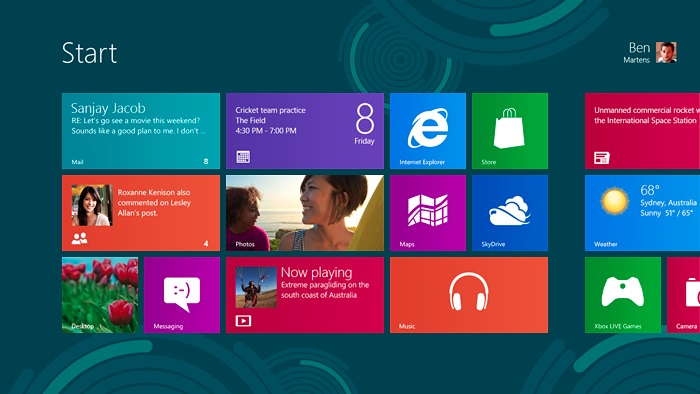The height and width of the screenshot is (394, 700).
Task: Click Roxanne Kenison's profile photo
Action: tap(92, 205)
